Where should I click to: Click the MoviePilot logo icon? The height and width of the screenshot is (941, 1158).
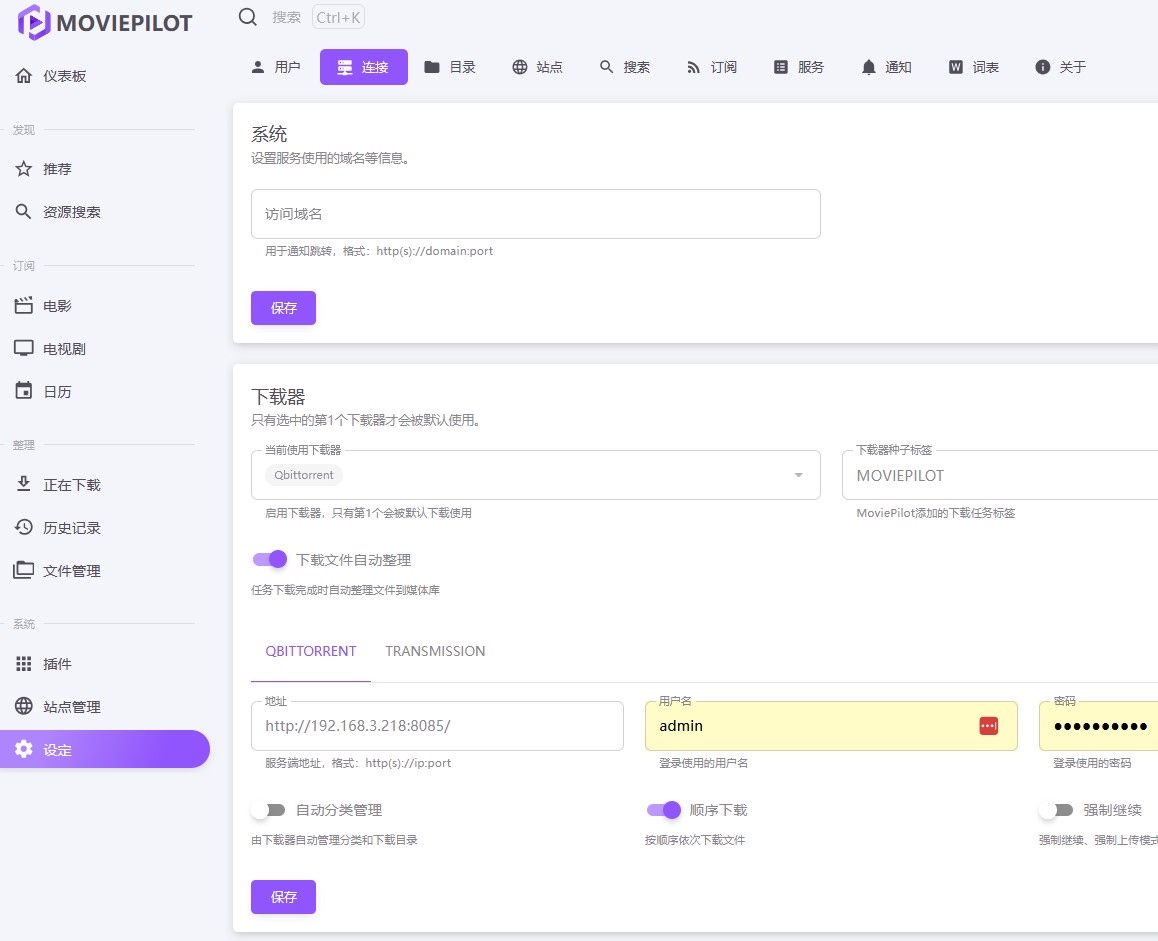tap(34, 22)
